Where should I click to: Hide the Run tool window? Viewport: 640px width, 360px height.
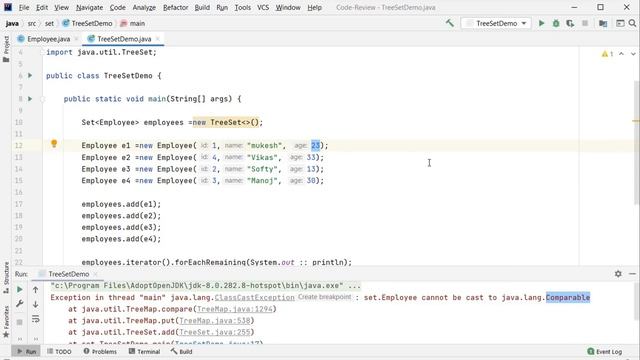(x=632, y=274)
